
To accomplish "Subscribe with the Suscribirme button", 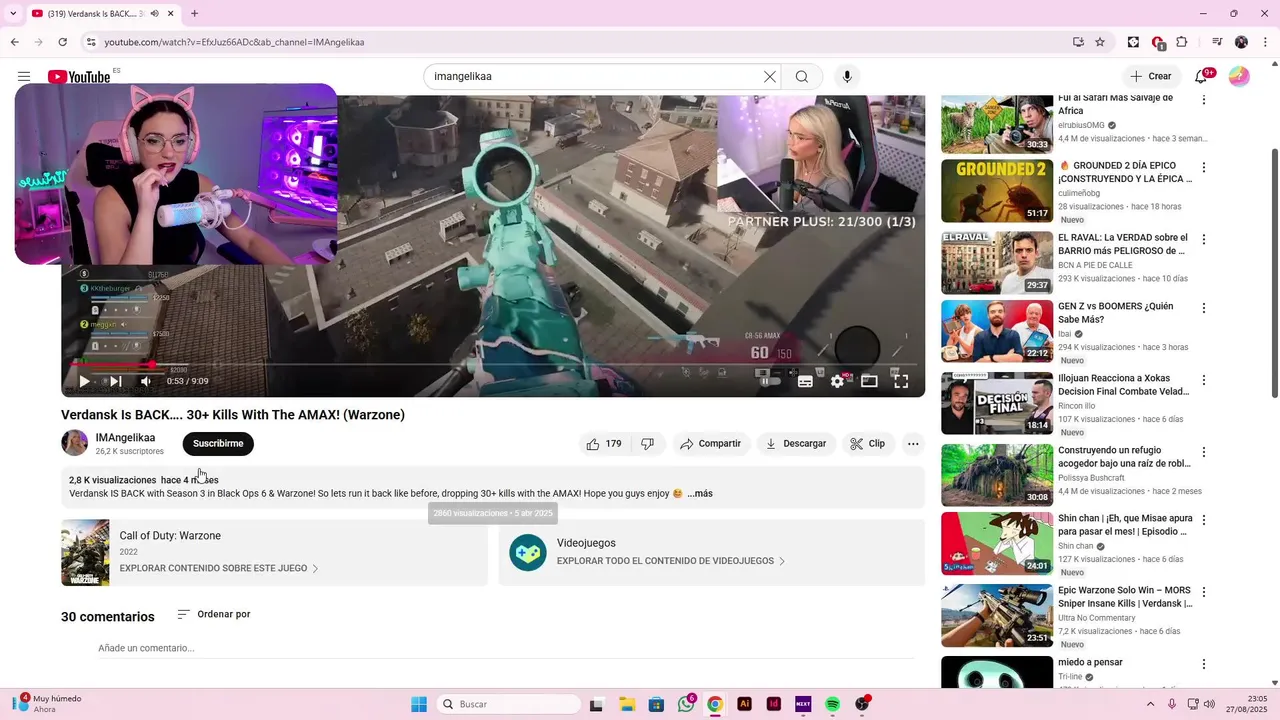I will (x=218, y=444).
